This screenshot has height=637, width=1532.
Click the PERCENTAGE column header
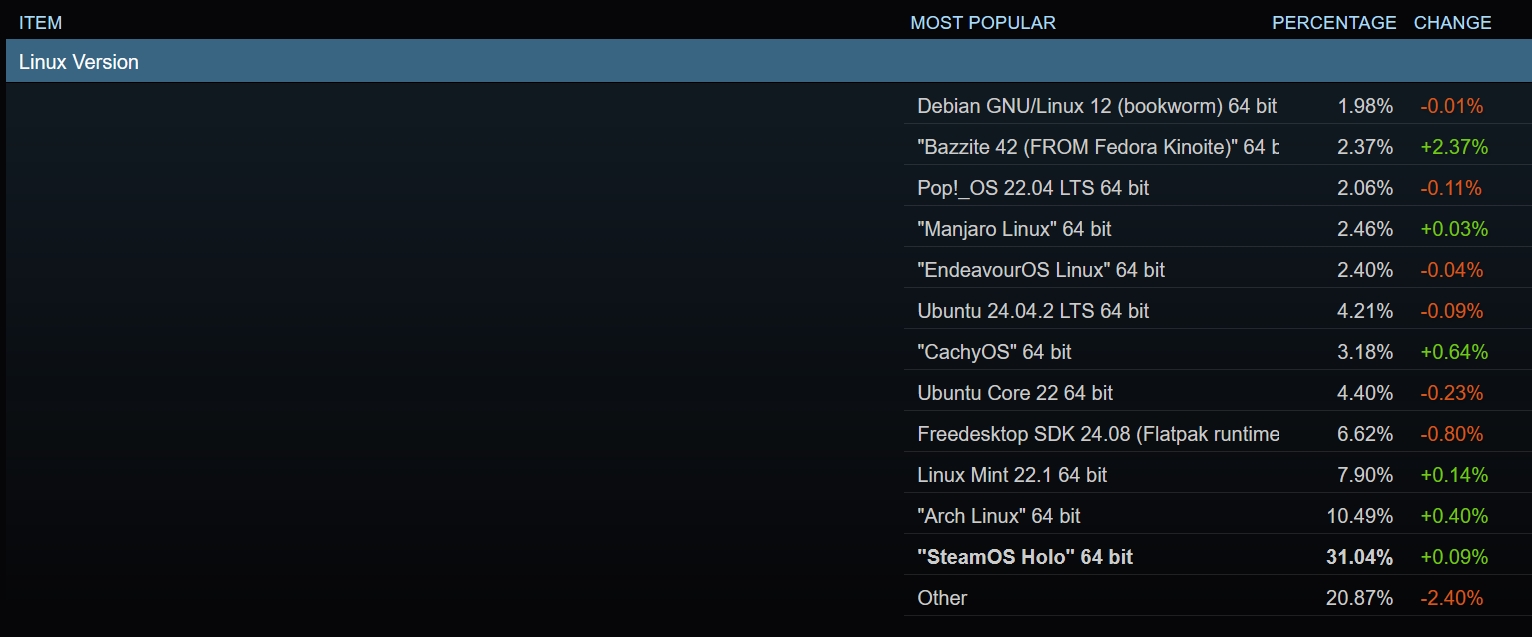point(1334,22)
